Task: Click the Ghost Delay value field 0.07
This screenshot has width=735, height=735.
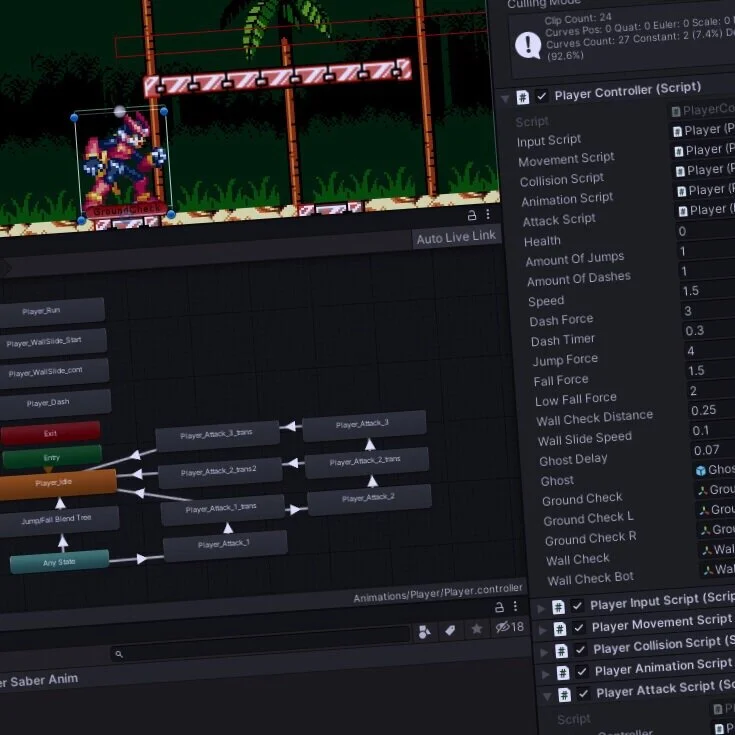Action: coord(713,450)
